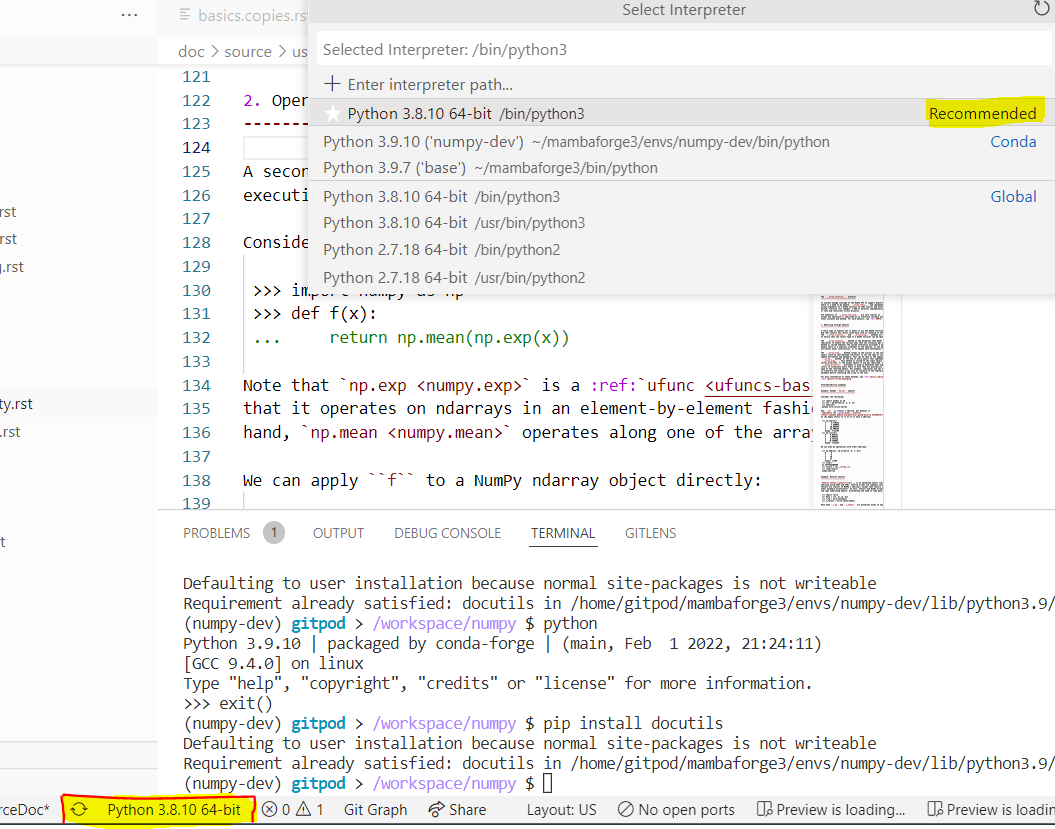Click the star icon beside Python 3.8.10 recommended
The width and height of the screenshot is (1055, 829).
pos(332,113)
